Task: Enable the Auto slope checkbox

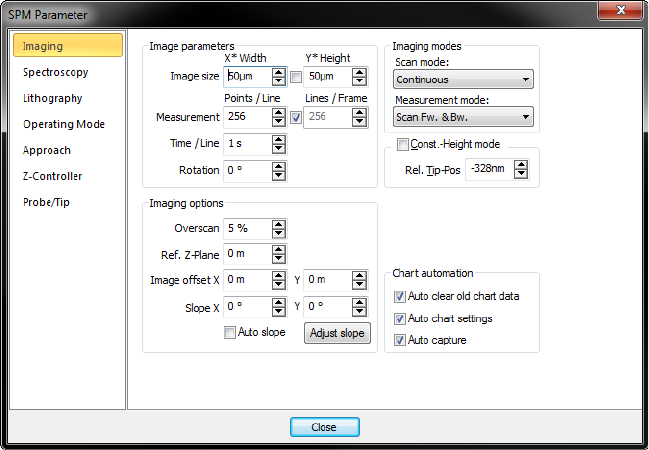Action: (x=230, y=332)
